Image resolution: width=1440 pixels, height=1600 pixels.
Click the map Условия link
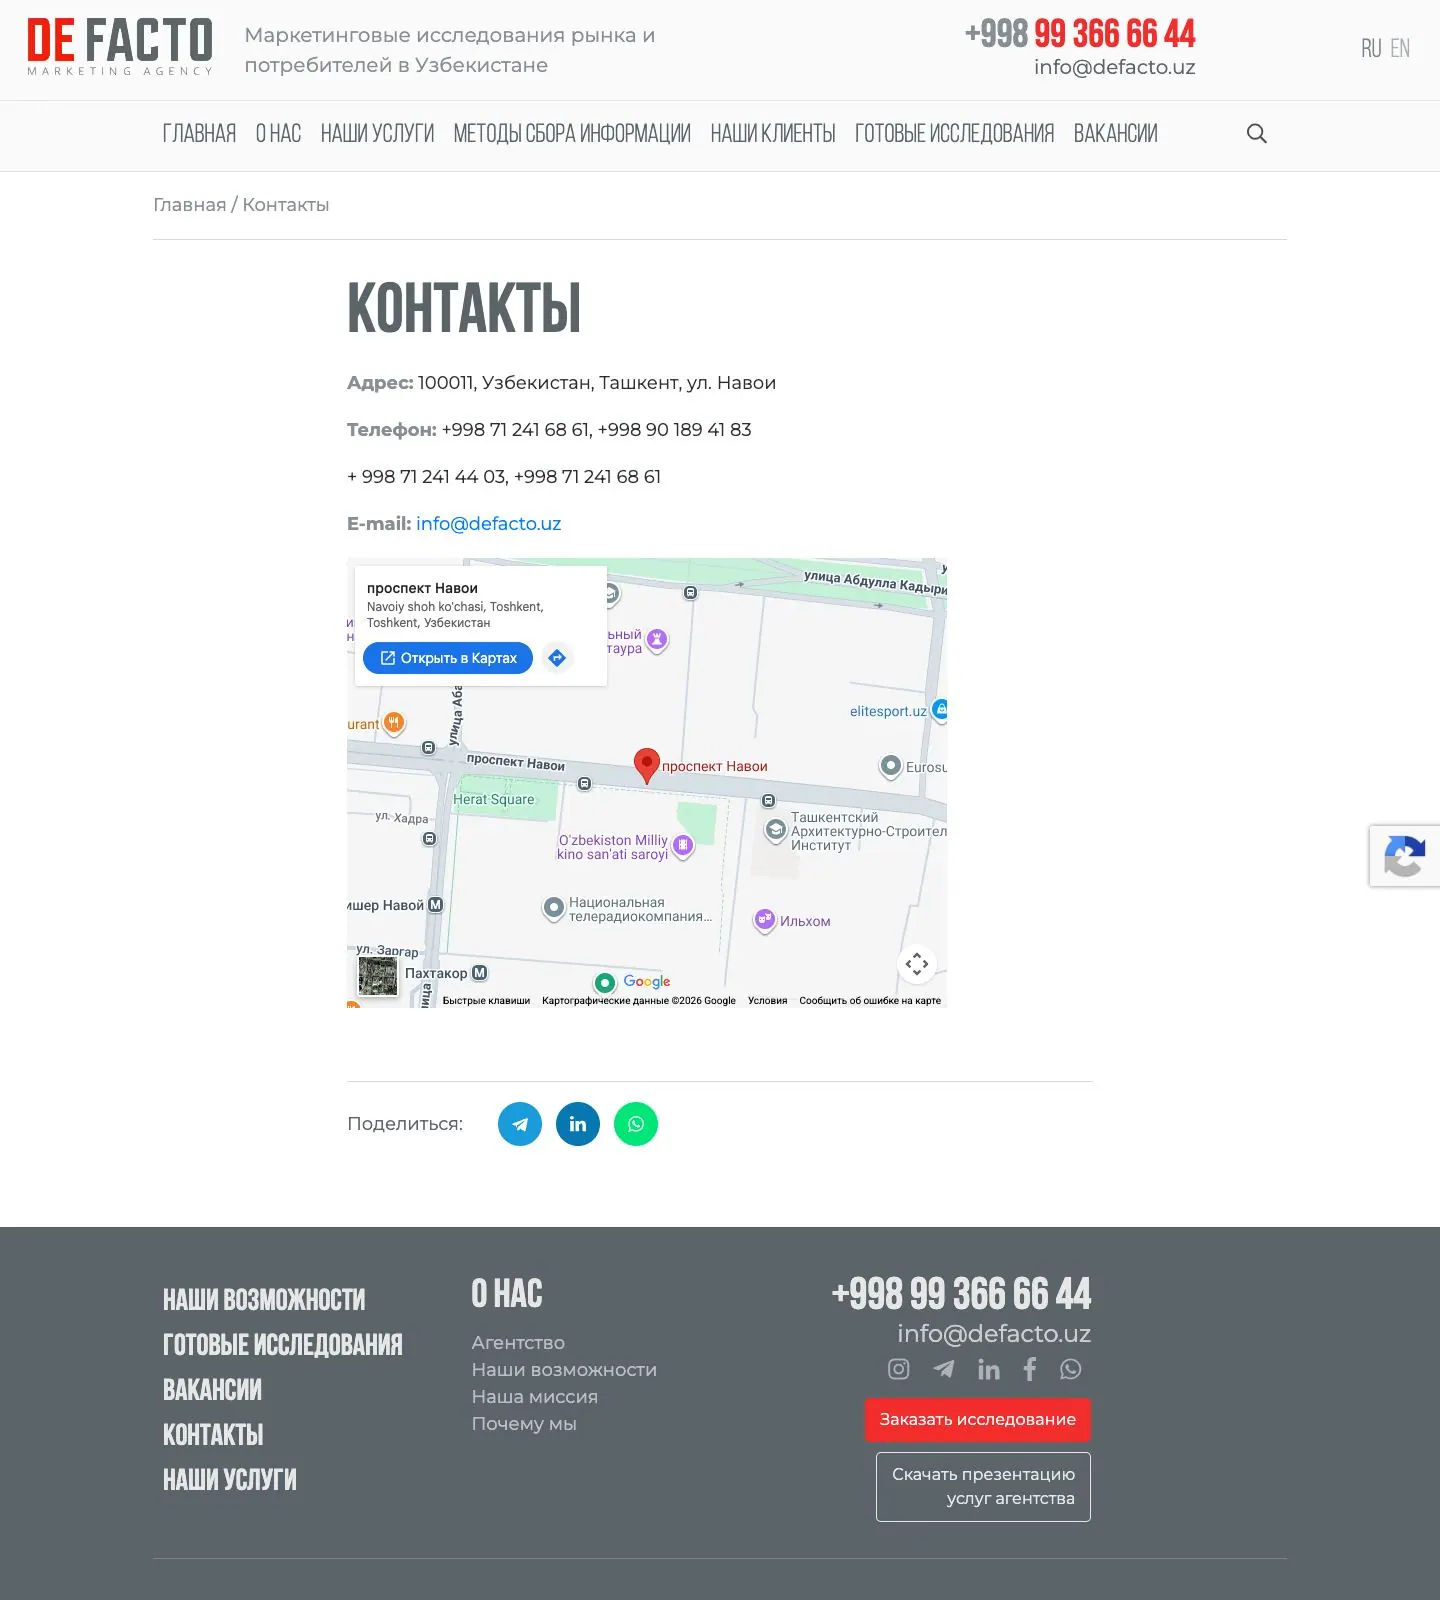coord(768,1000)
